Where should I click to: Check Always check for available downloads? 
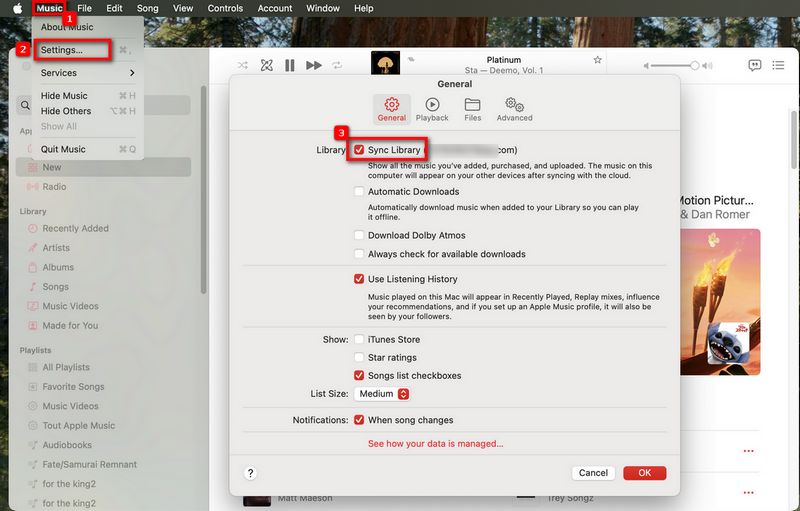coord(359,253)
